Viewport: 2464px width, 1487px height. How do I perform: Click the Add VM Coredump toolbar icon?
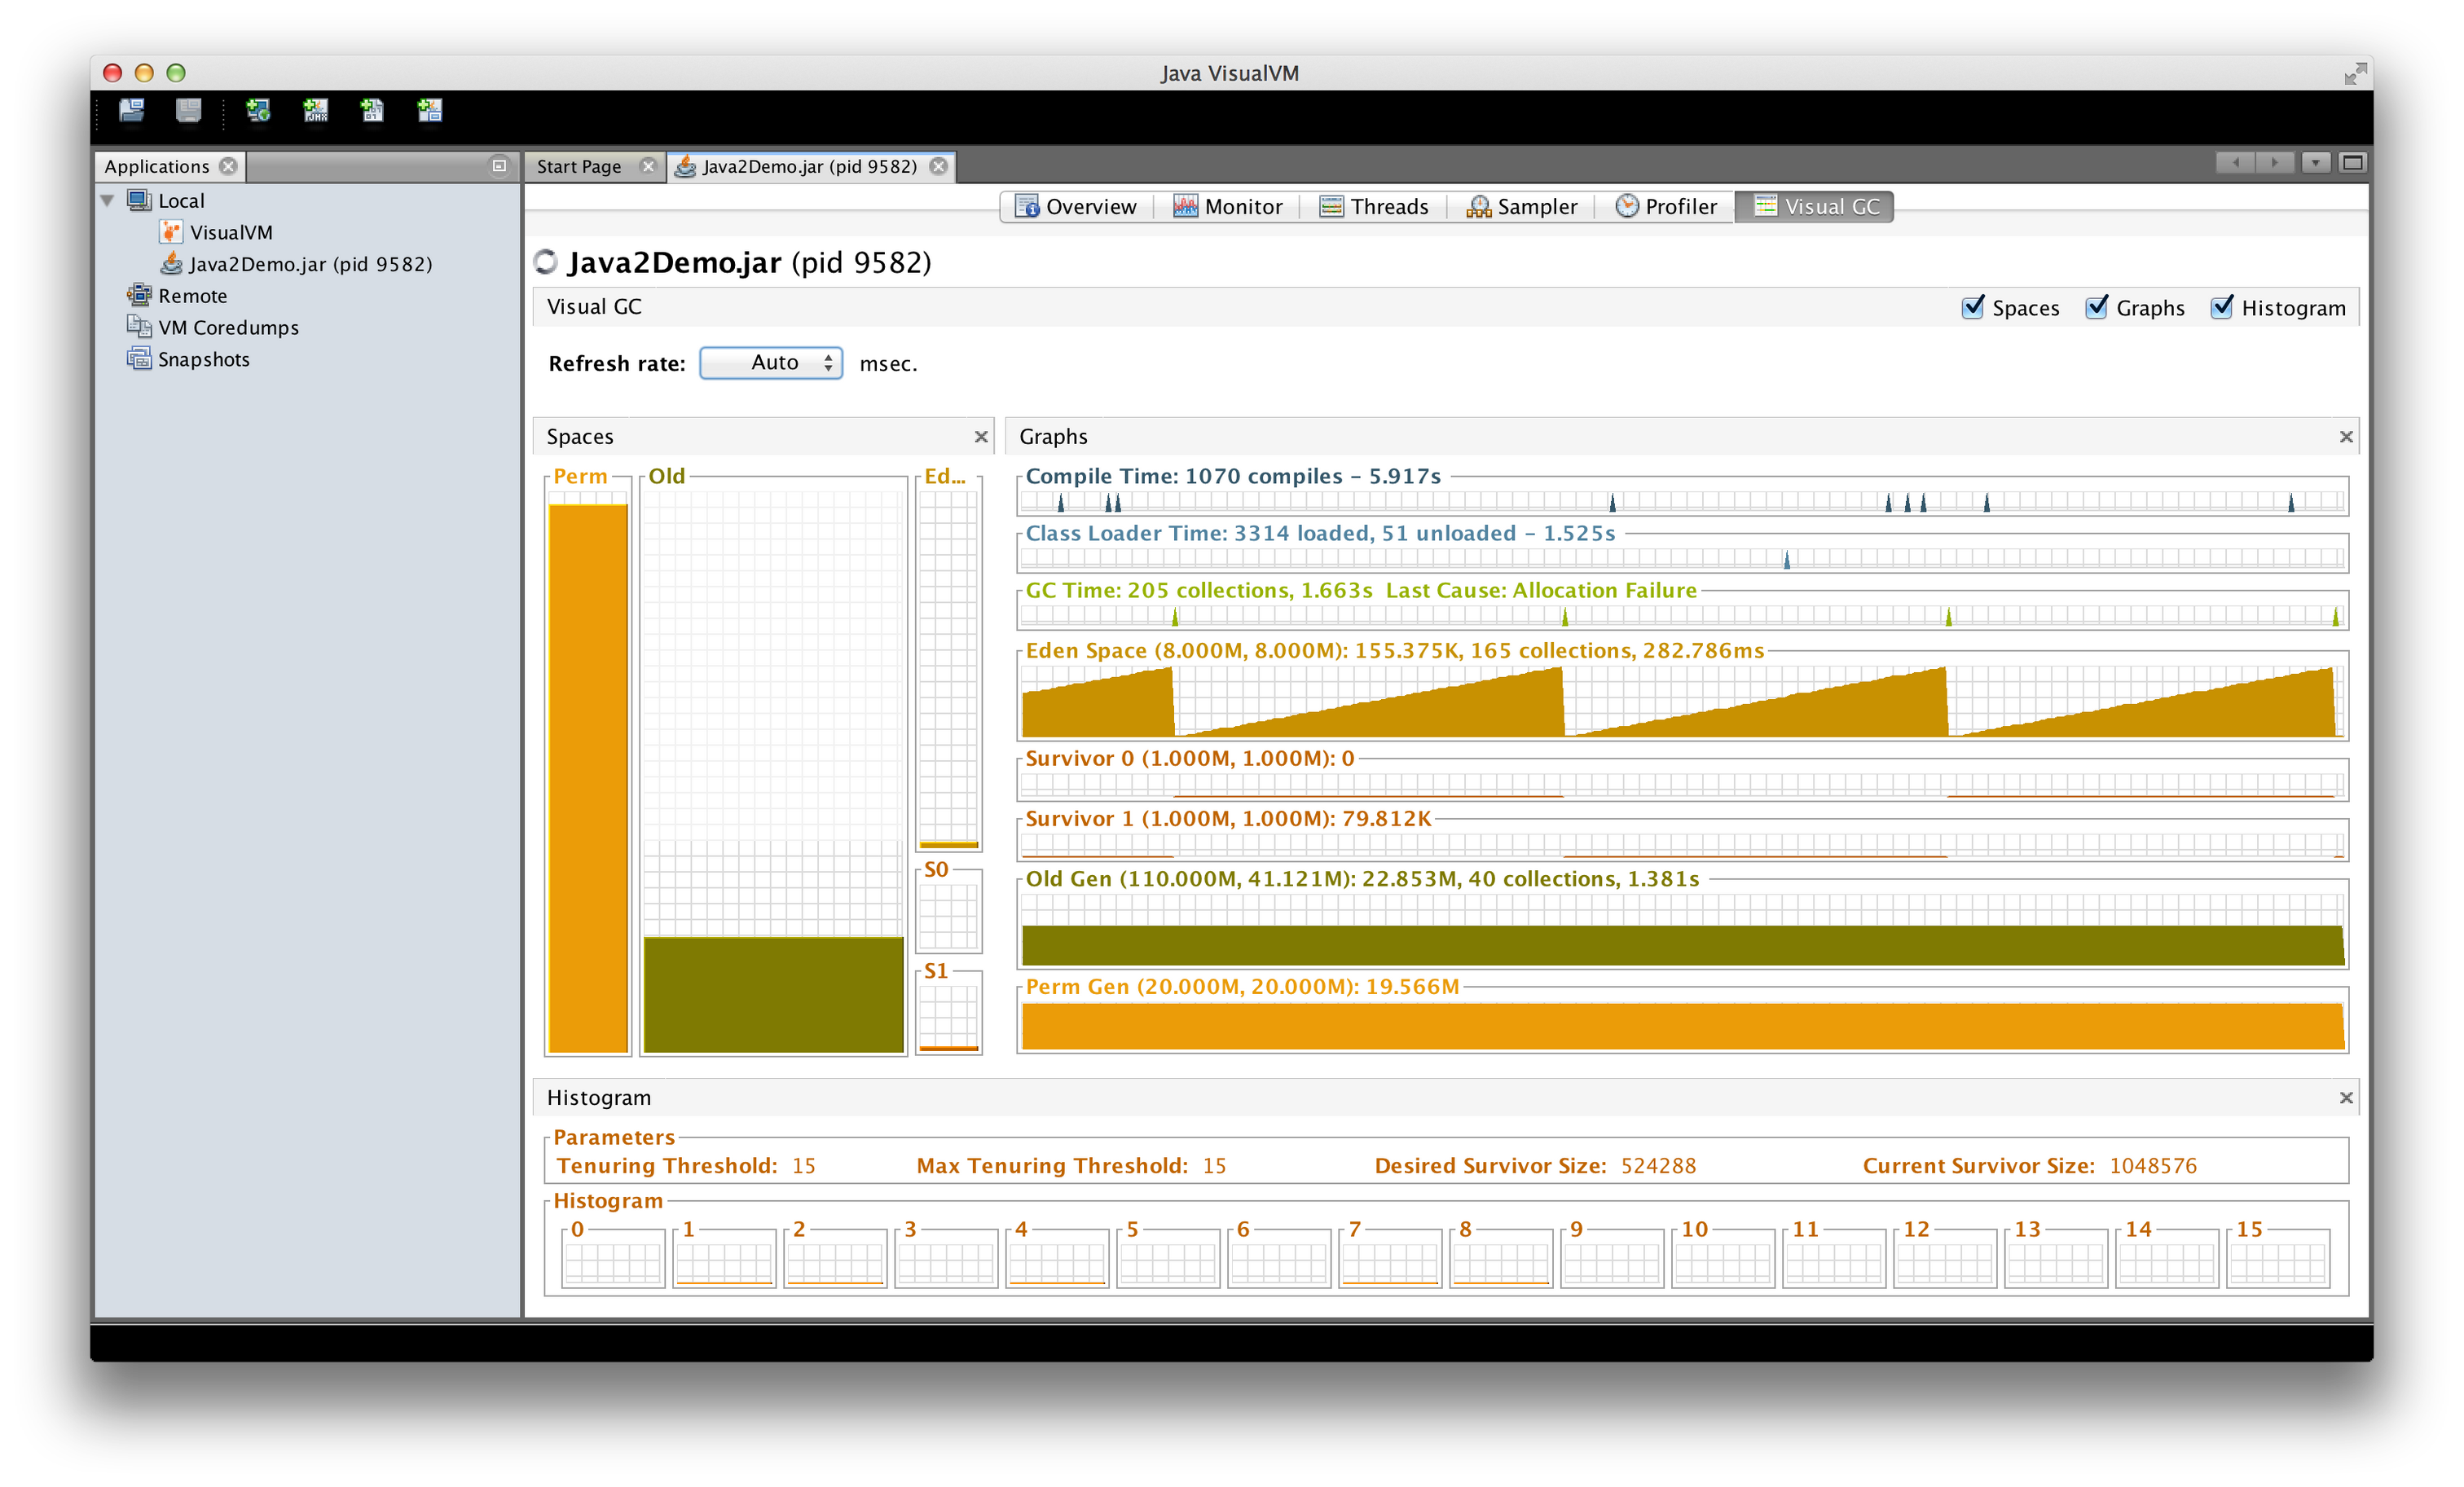coord(373,110)
